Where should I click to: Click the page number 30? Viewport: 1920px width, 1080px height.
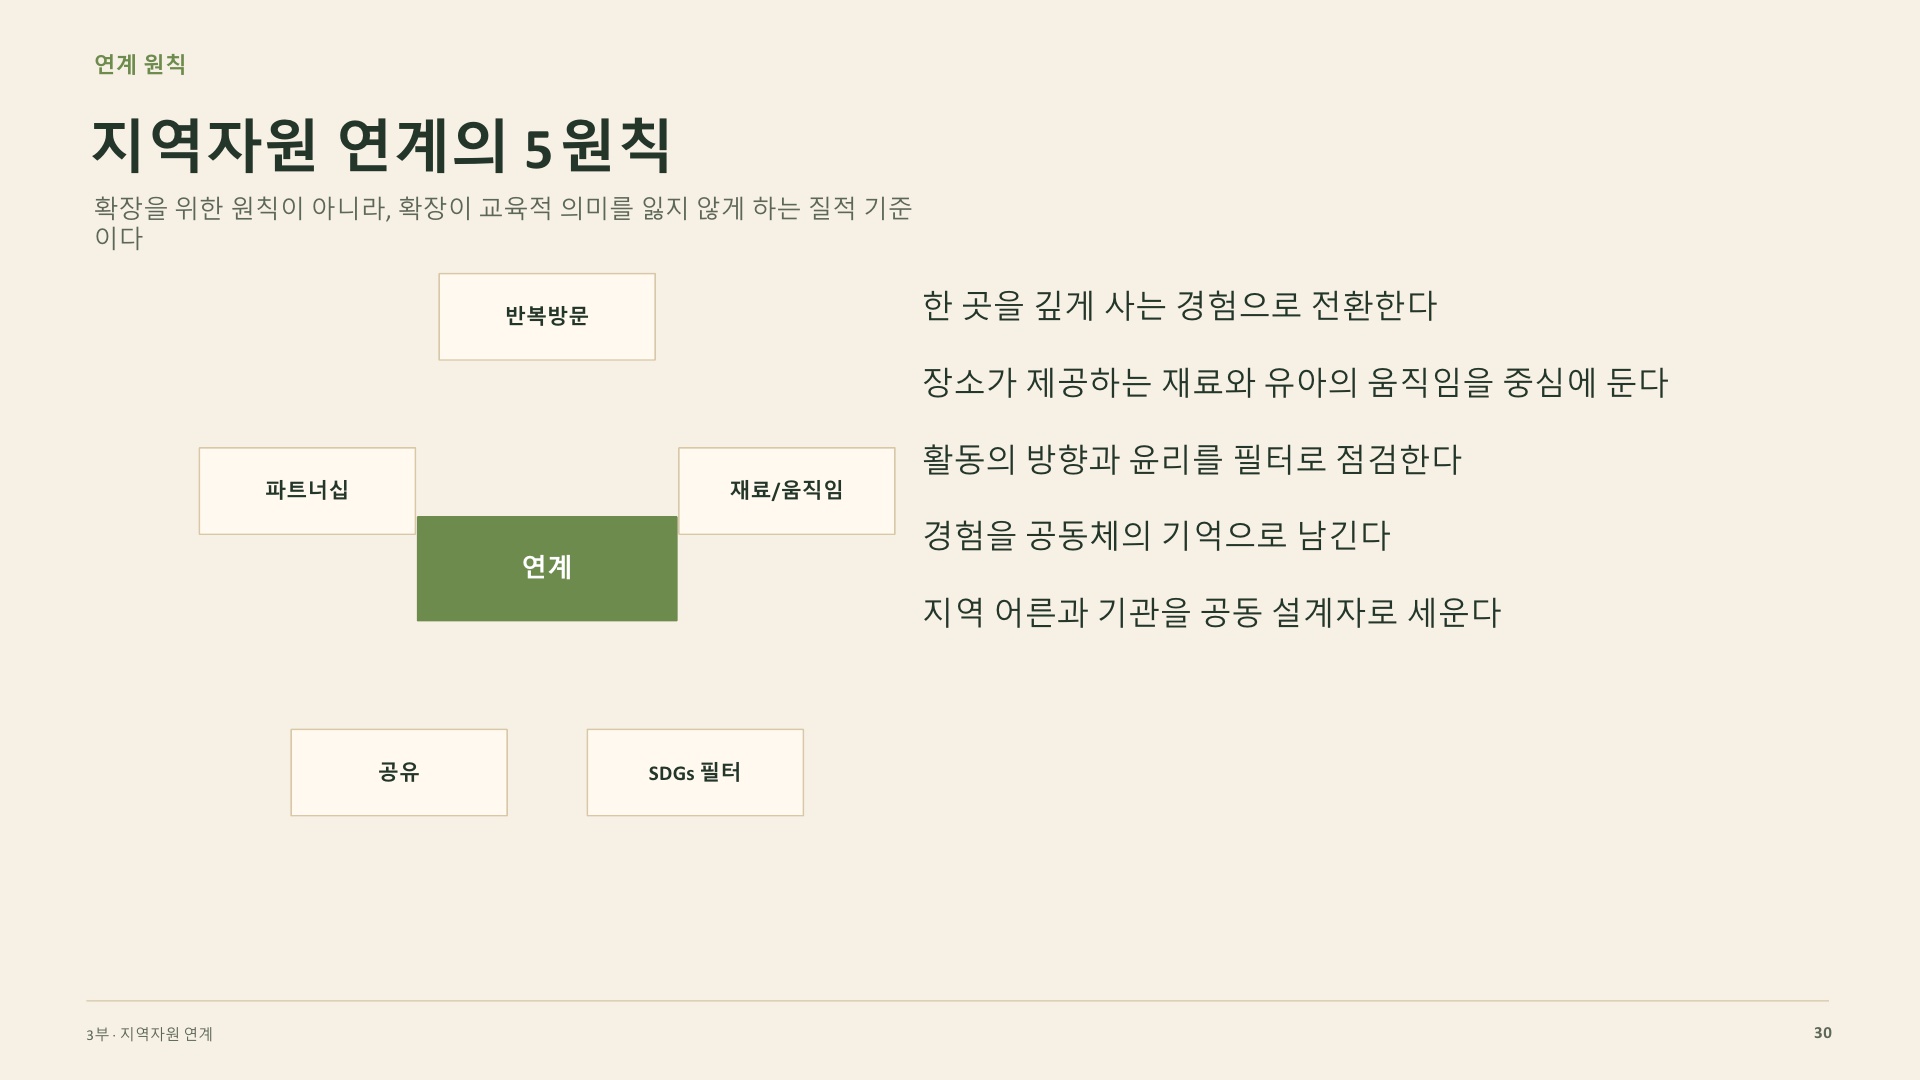(1822, 1033)
